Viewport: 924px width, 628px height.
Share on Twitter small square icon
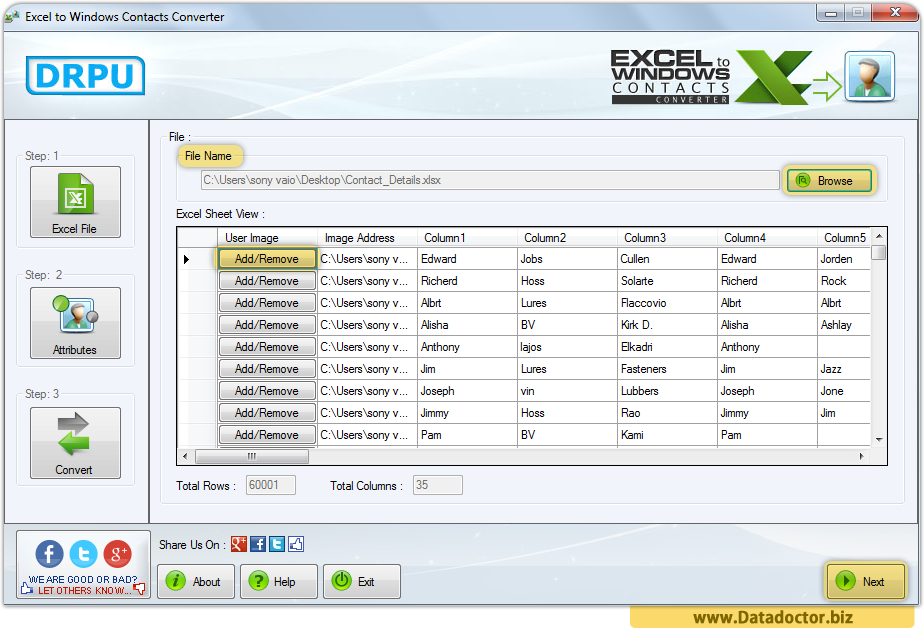point(277,544)
